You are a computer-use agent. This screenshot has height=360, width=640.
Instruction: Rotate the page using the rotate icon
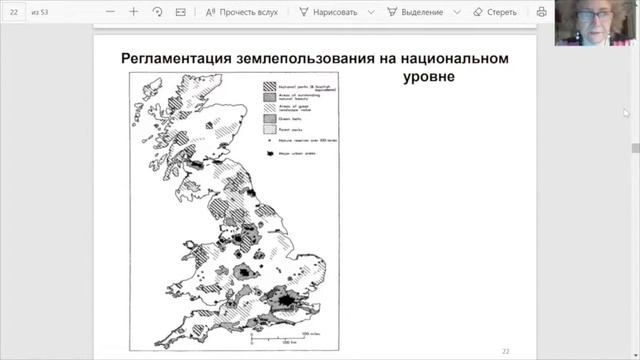[x=157, y=12]
